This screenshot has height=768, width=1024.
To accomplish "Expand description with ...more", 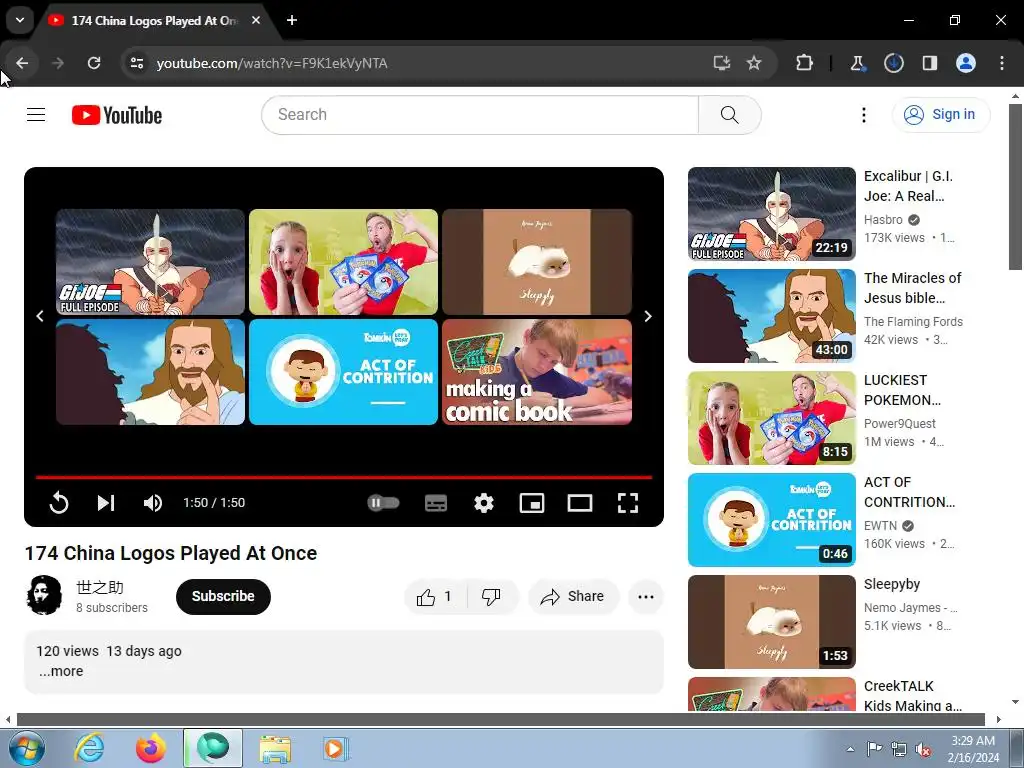I will (x=61, y=671).
